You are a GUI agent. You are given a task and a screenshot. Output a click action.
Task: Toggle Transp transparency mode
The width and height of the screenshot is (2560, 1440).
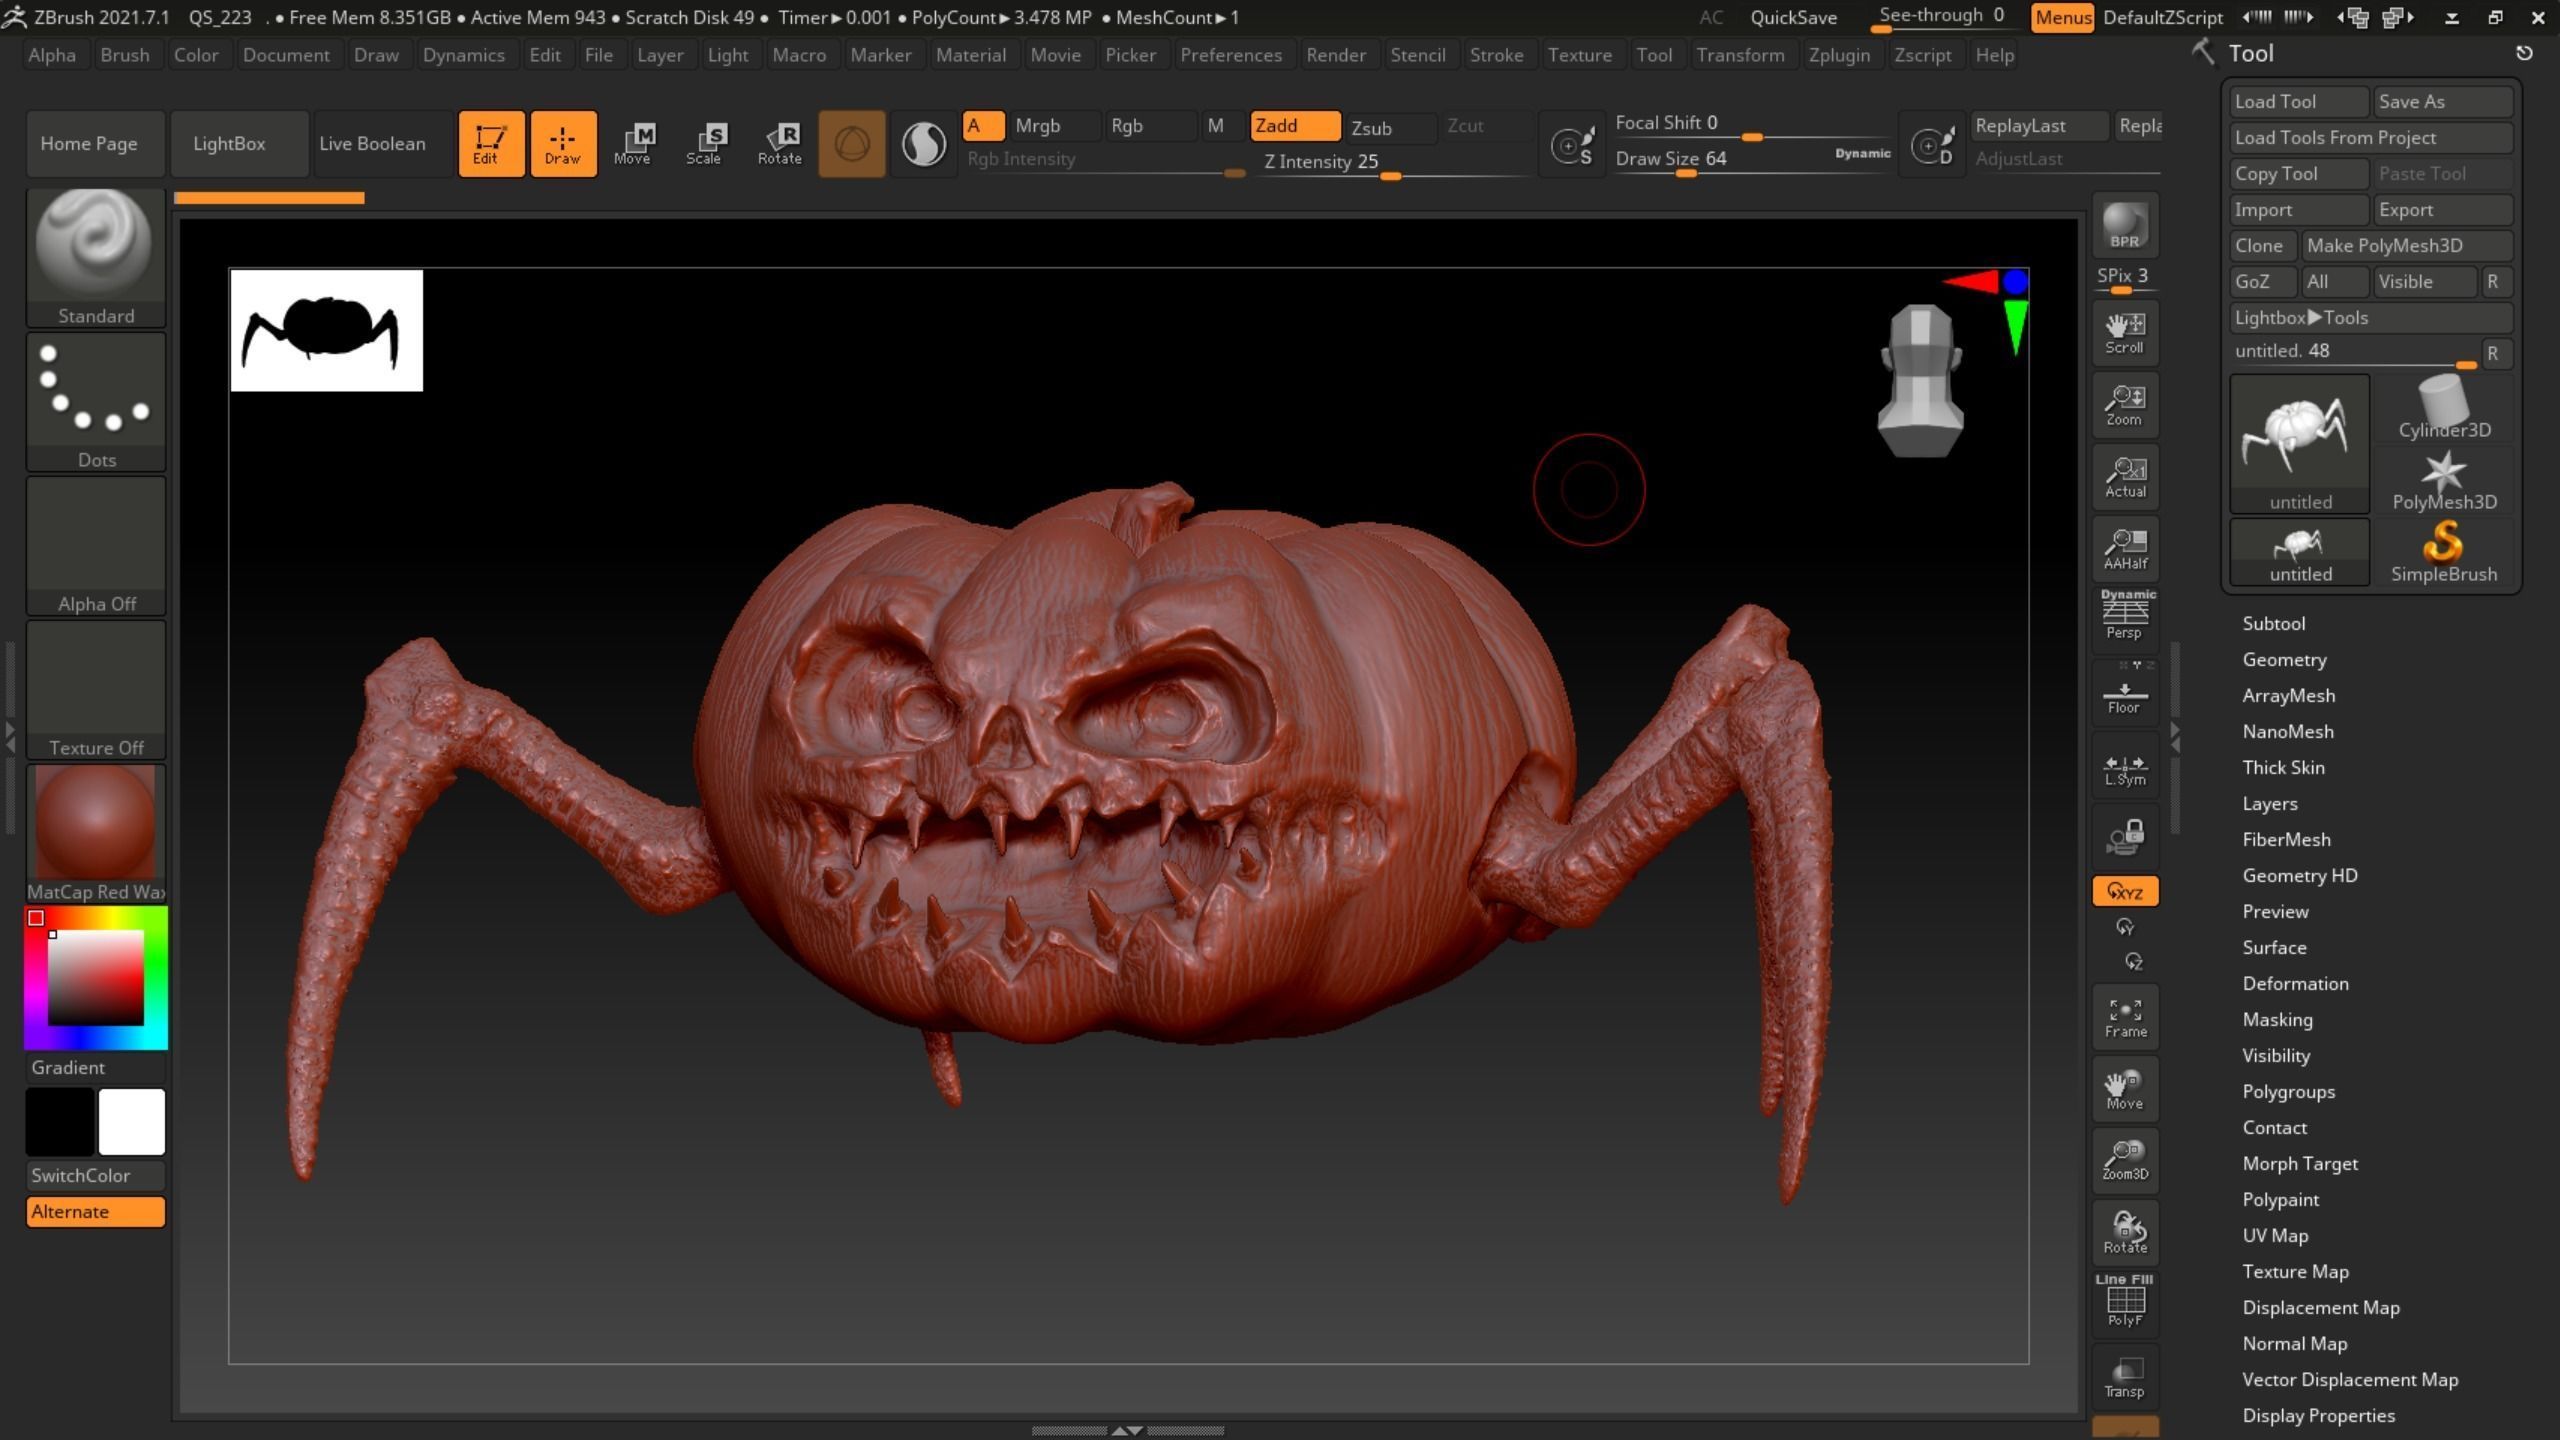2125,1376
